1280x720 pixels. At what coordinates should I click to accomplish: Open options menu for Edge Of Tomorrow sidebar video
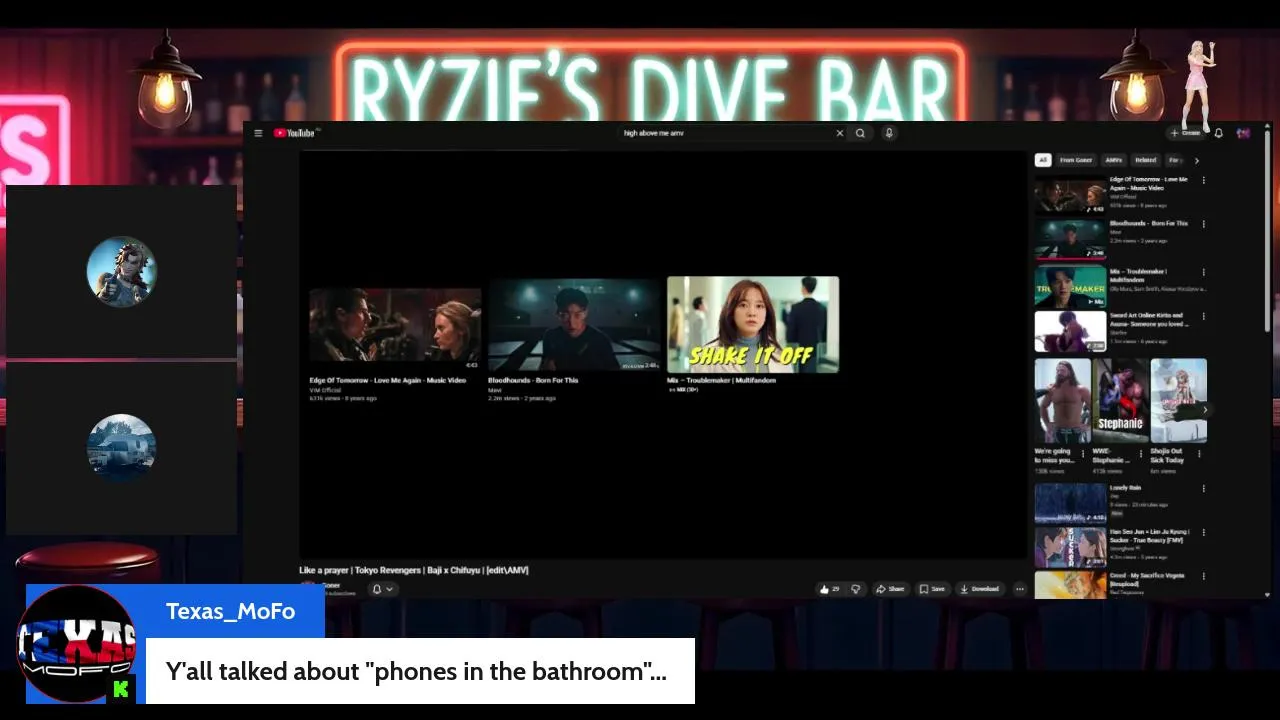(x=1203, y=180)
